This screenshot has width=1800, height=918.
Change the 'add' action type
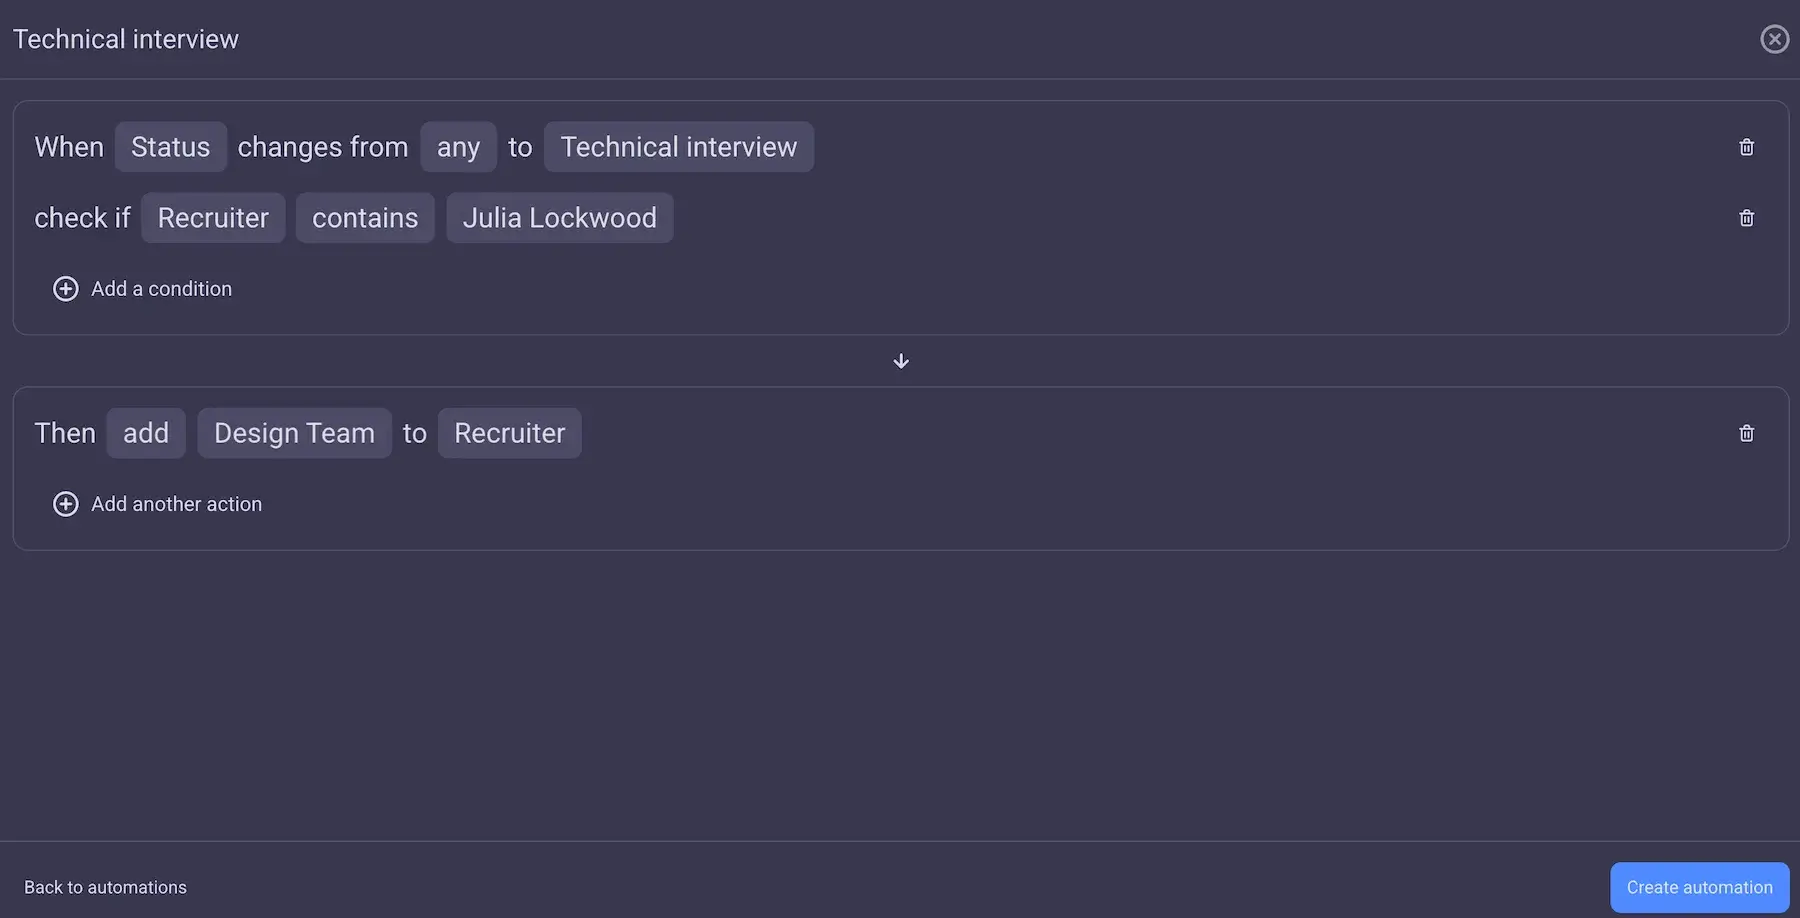[146, 432]
